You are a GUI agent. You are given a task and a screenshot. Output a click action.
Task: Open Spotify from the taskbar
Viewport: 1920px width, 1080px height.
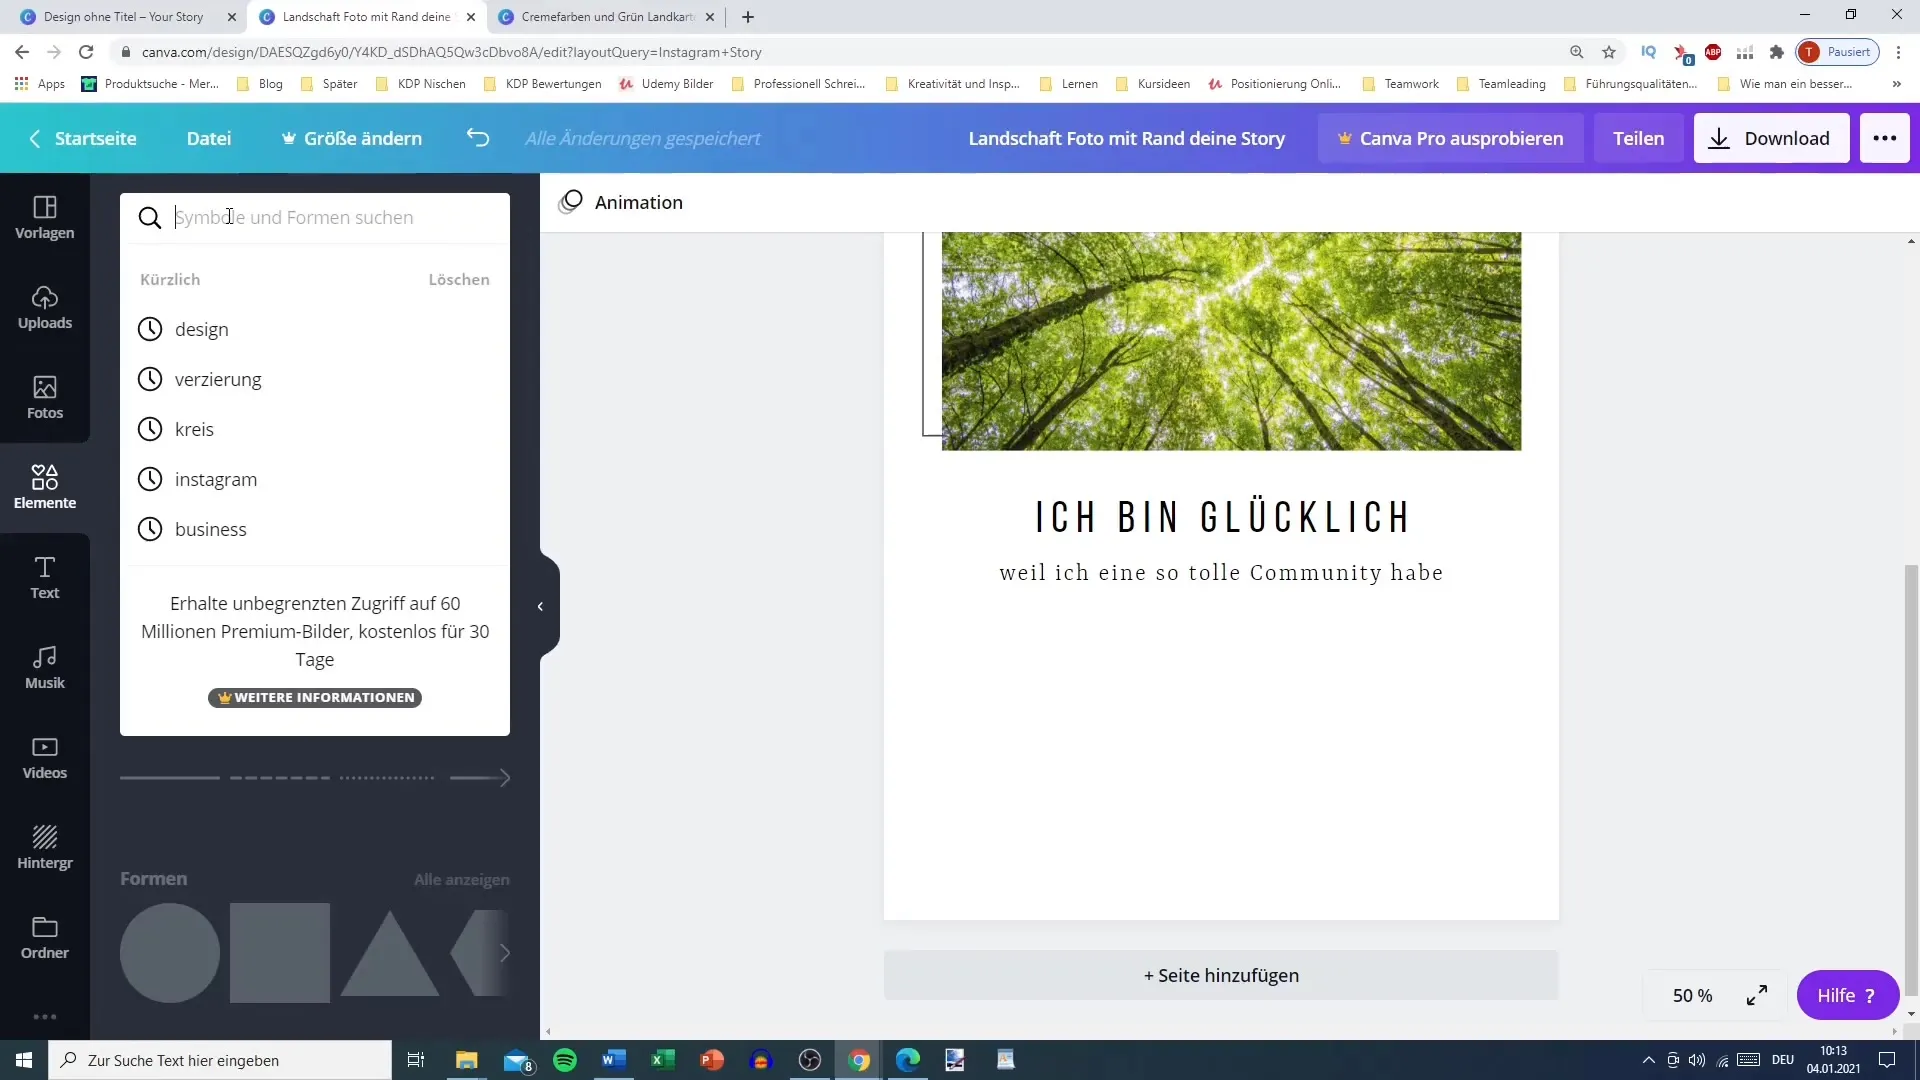[x=565, y=1060]
